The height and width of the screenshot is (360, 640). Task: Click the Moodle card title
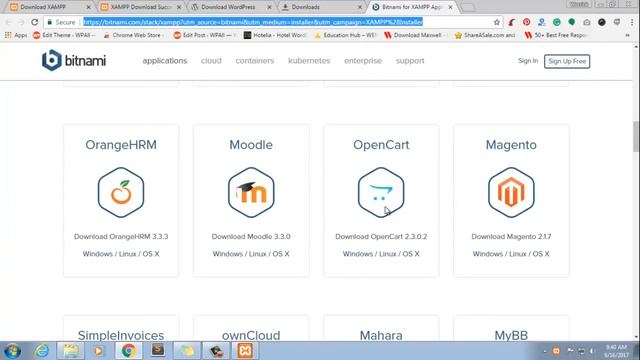(x=251, y=145)
